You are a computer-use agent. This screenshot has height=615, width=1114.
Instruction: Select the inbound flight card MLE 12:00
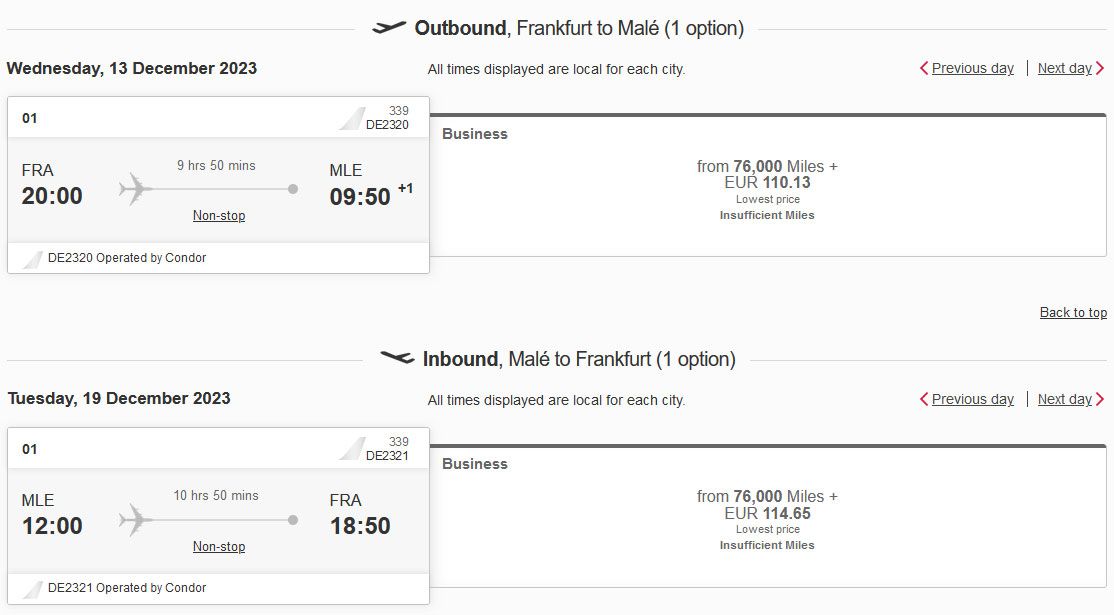pyautogui.click(x=218, y=516)
